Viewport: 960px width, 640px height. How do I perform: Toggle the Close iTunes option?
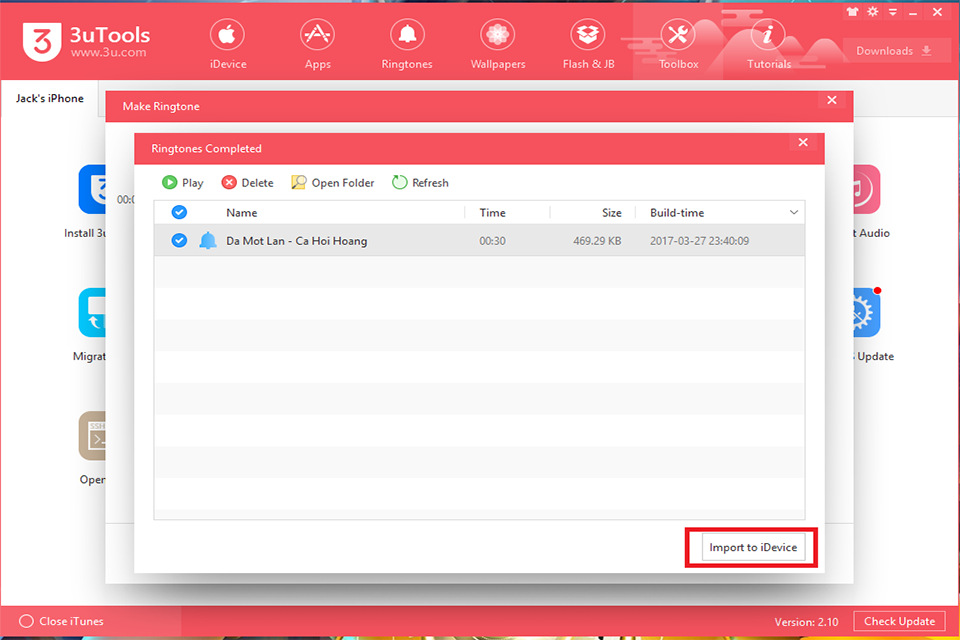[61, 621]
